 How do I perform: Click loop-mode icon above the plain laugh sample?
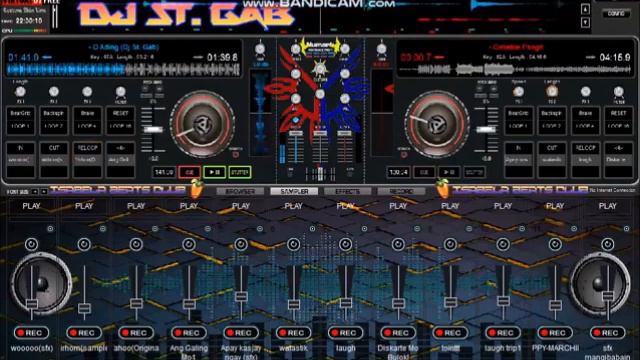click(346, 244)
